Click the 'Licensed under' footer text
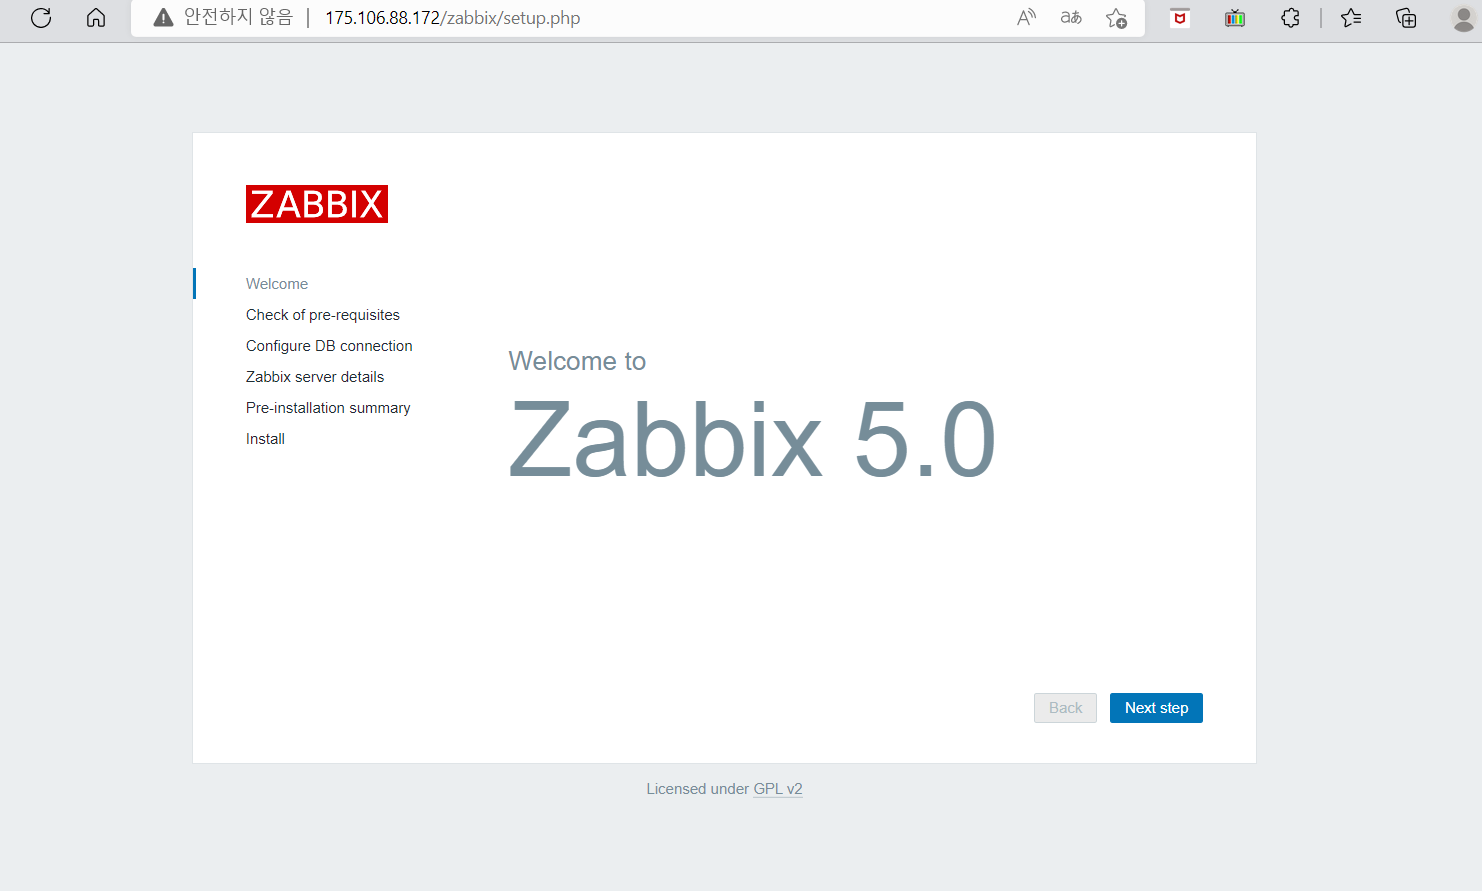This screenshot has width=1482, height=891. tap(697, 789)
